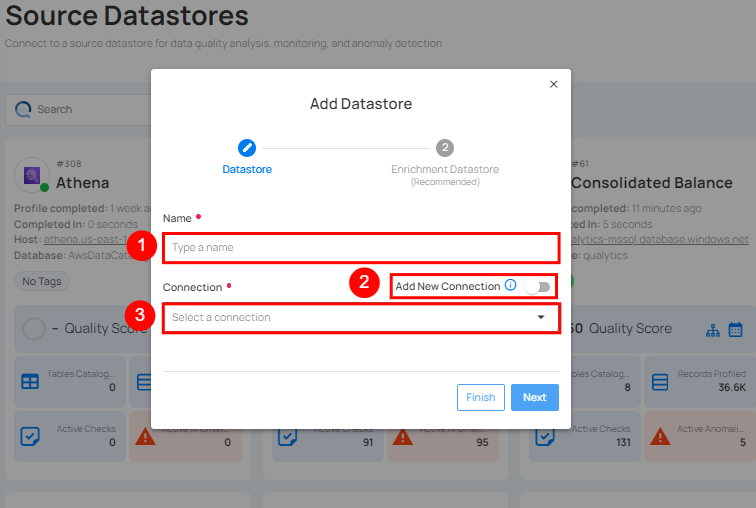Click the No Tags chip on Athena
The image size is (756, 508).
click(x=42, y=281)
